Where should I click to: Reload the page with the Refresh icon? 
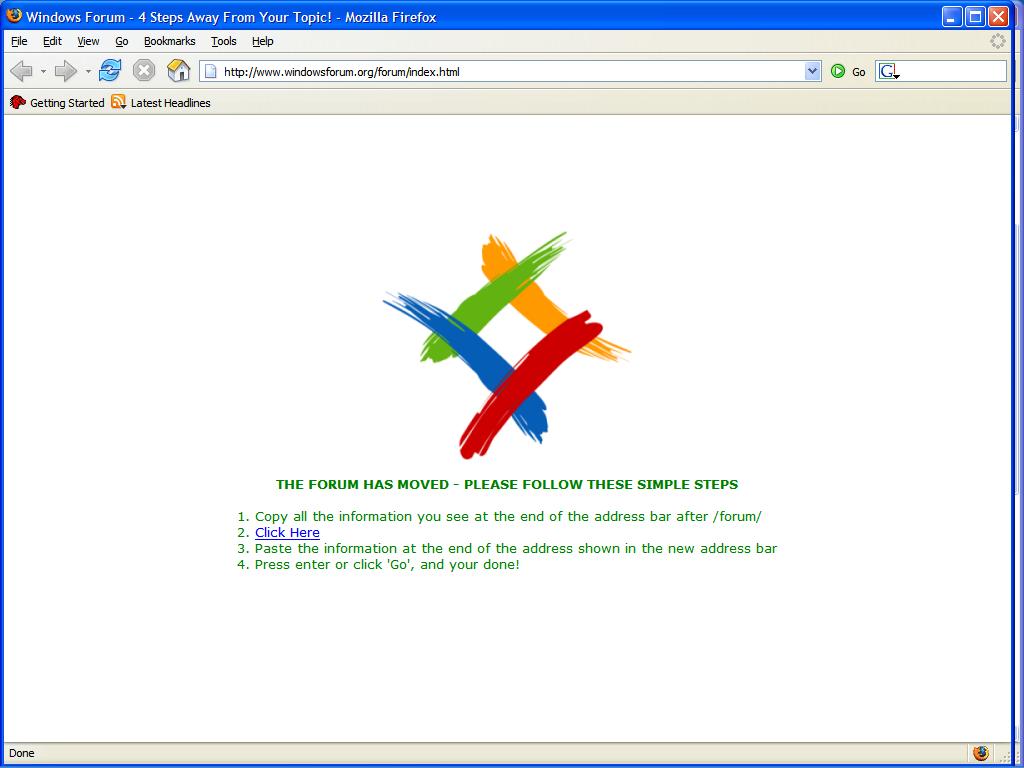(110, 71)
